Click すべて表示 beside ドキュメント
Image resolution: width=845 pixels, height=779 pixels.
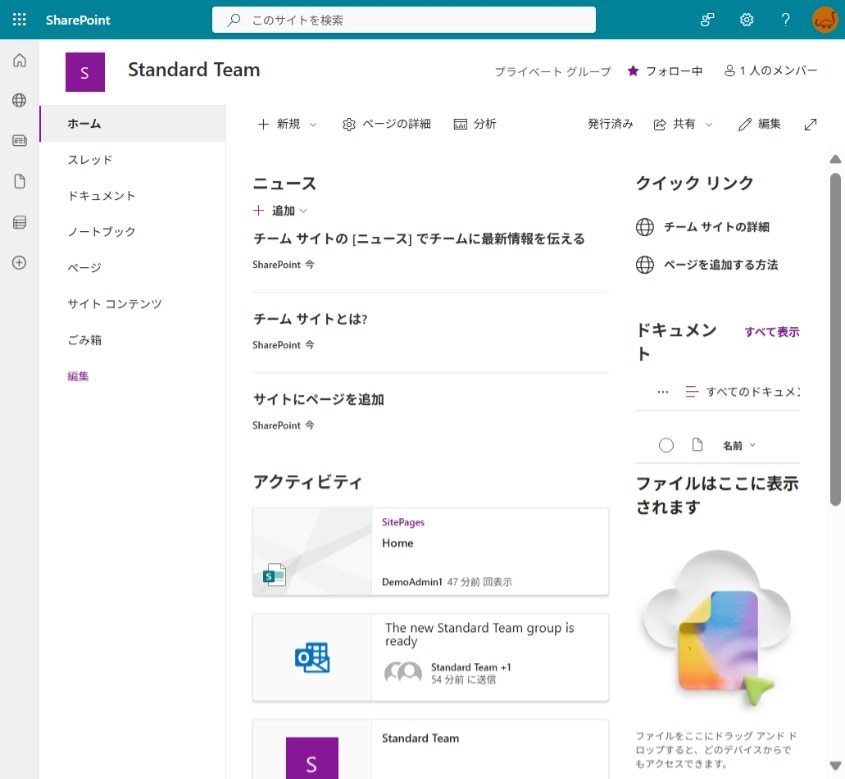(772, 332)
